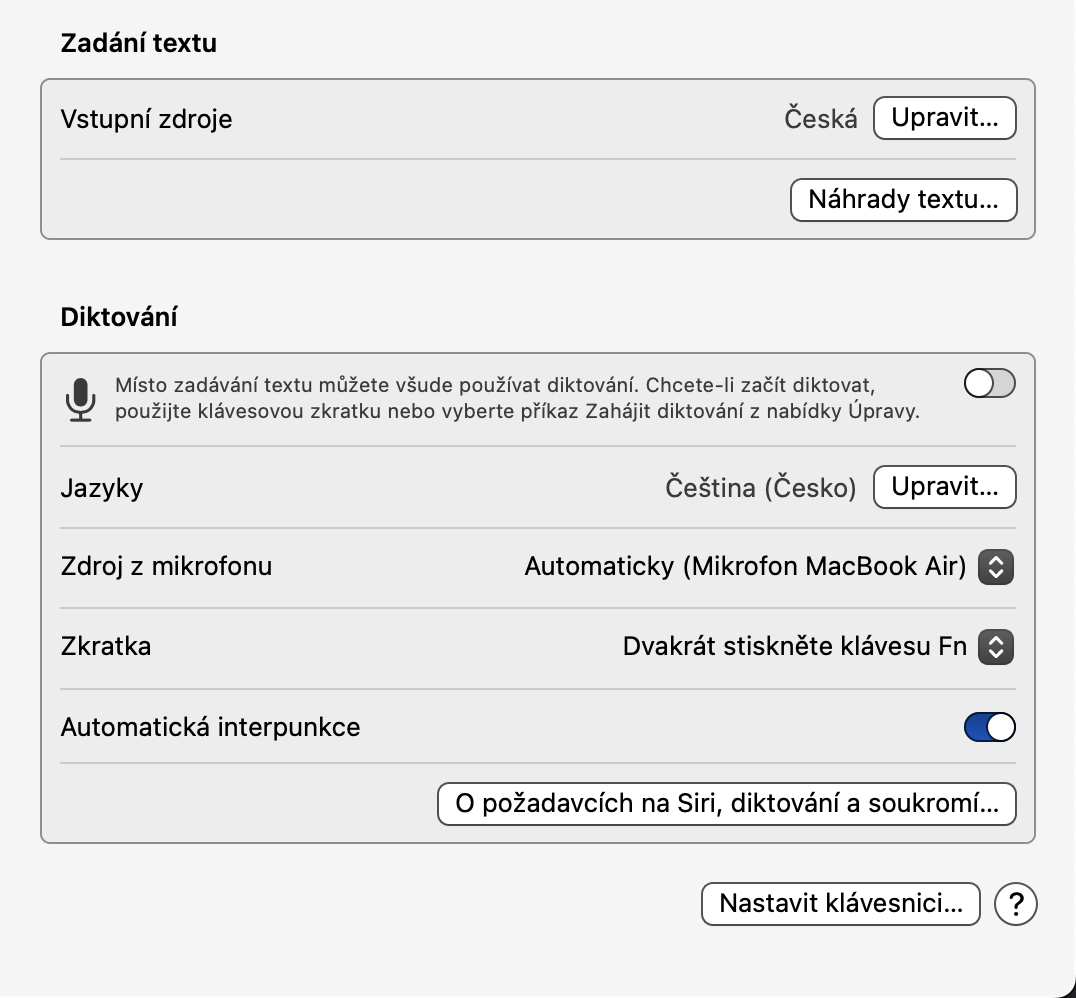Turn off Automatická interpunkce toggle
This screenshot has height=998, width=1076.
989,727
